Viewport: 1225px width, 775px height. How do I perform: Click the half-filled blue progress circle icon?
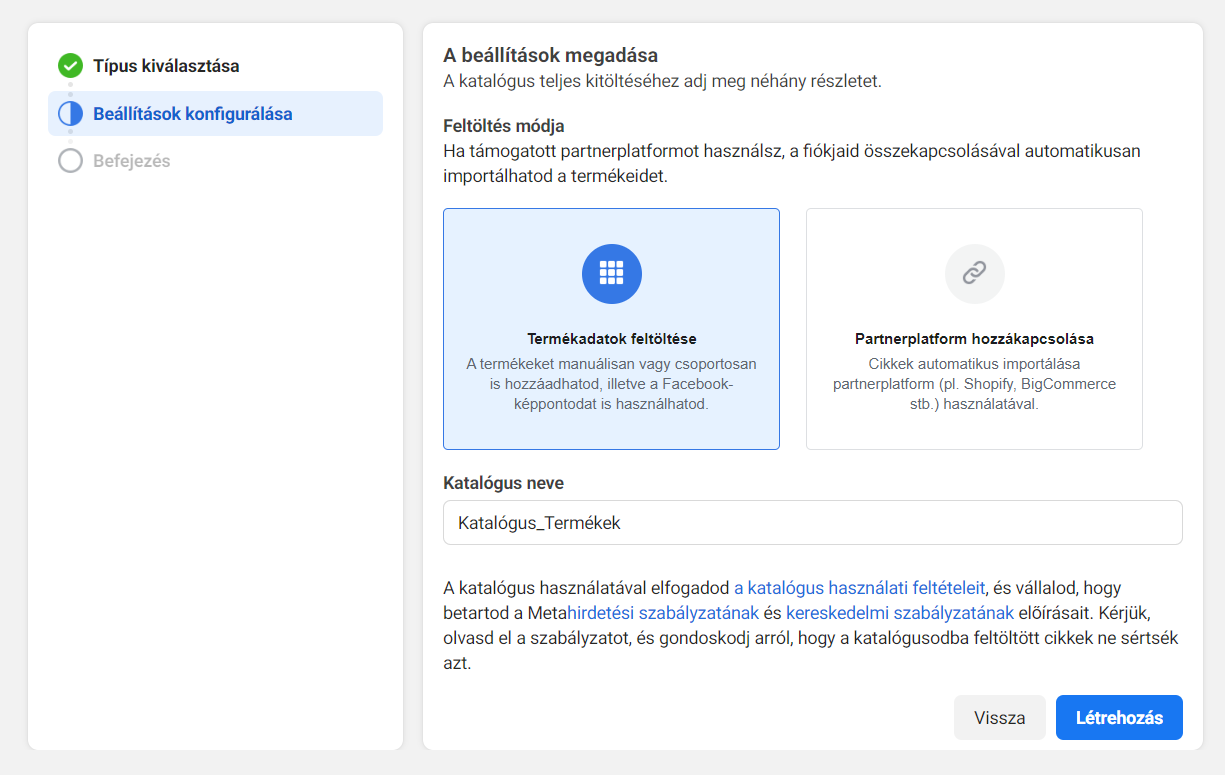70,114
